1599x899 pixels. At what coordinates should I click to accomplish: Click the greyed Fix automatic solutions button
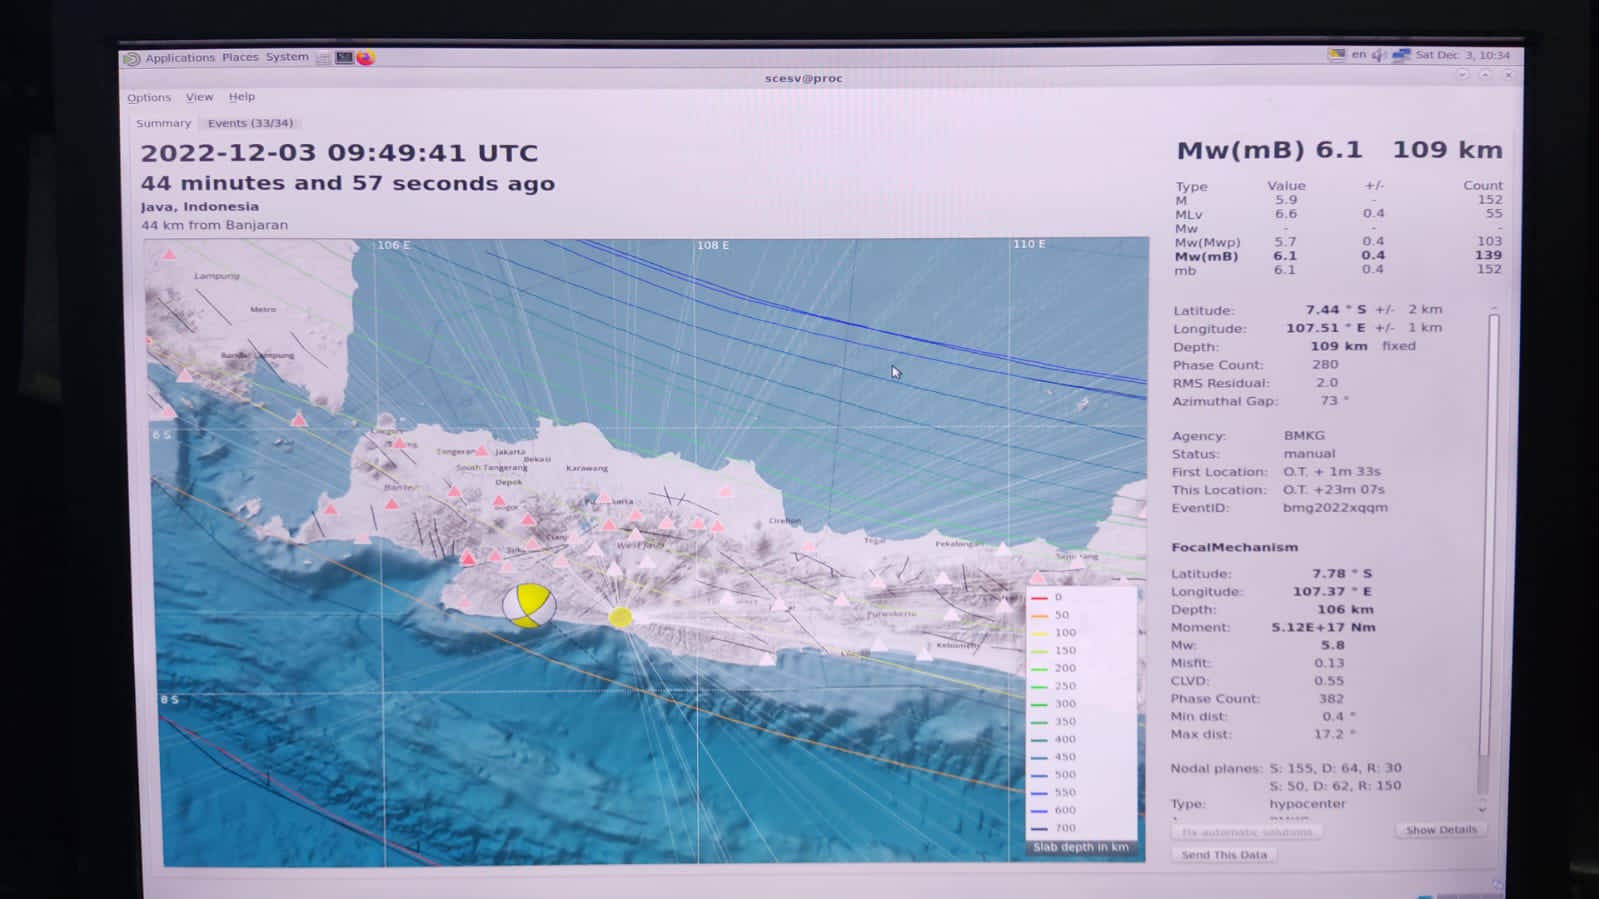pyautogui.click(x=1247, y=832)
